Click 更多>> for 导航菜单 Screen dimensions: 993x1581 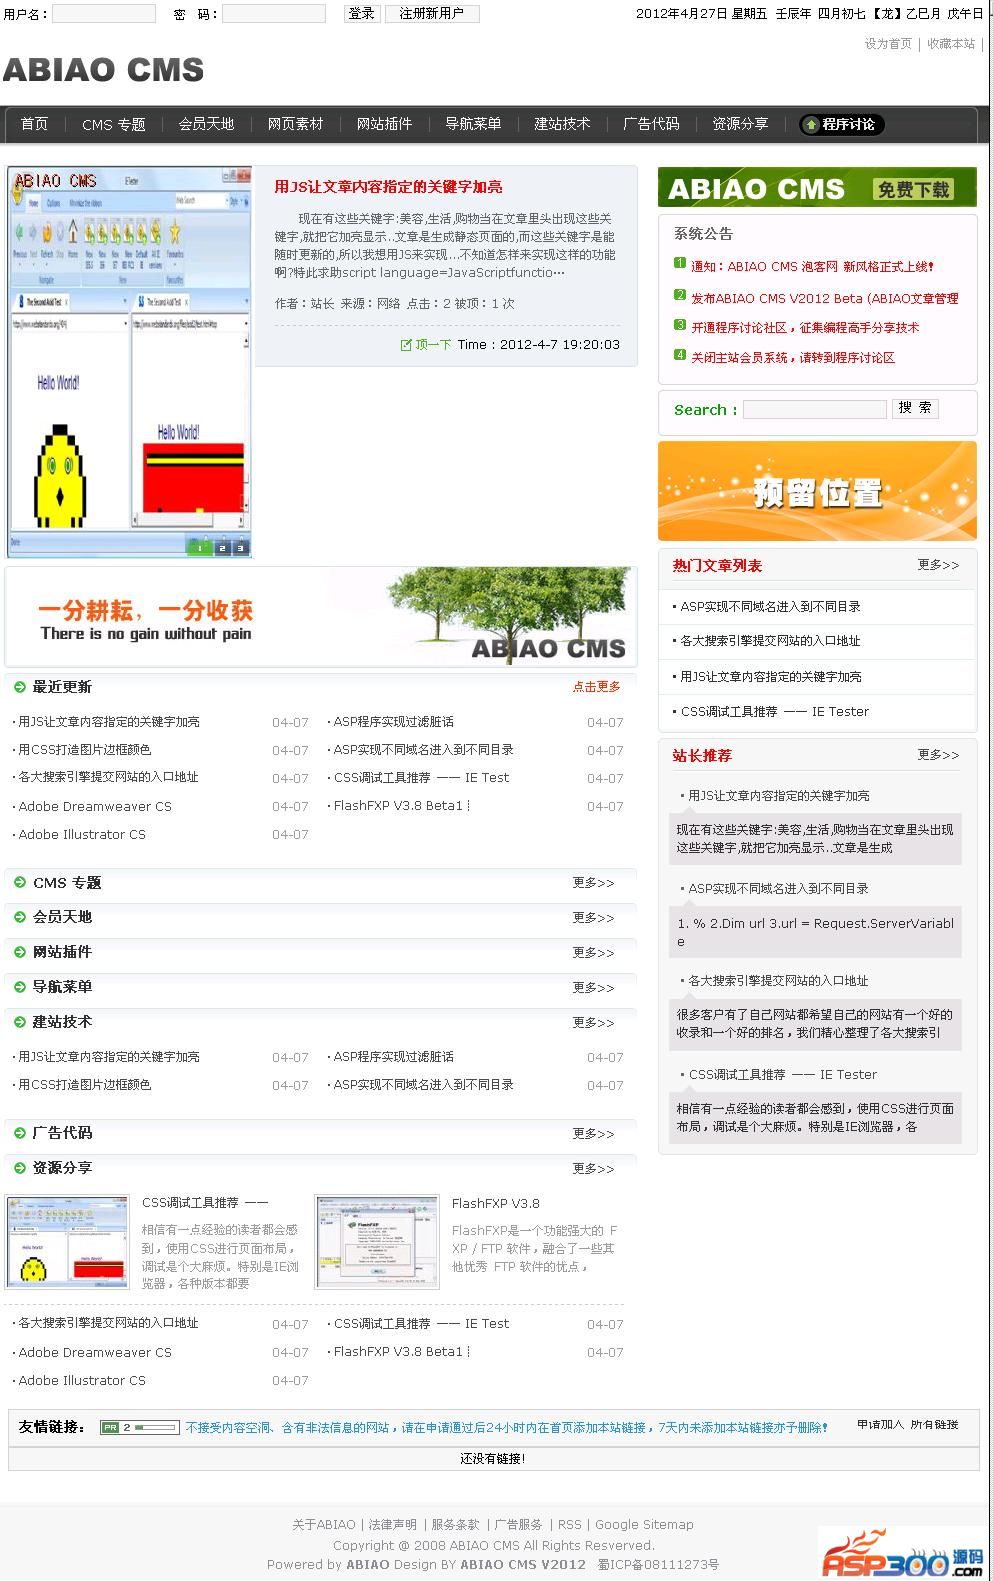click(594, 988)
